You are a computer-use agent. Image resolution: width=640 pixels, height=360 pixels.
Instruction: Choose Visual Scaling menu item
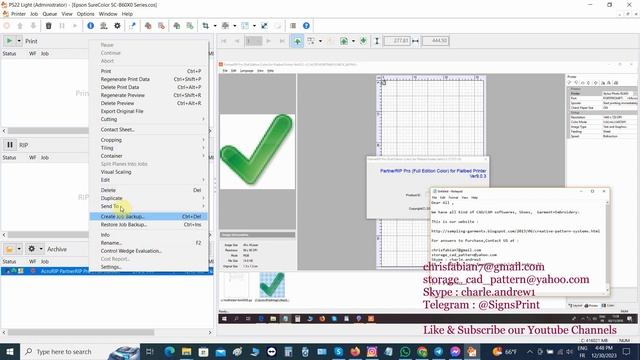(x=148, y=172)
